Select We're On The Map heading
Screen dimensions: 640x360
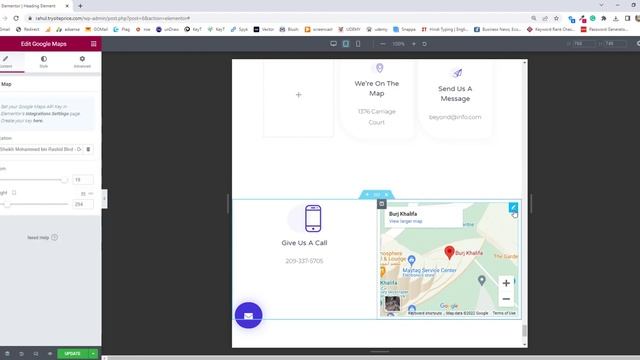(377, 88)
